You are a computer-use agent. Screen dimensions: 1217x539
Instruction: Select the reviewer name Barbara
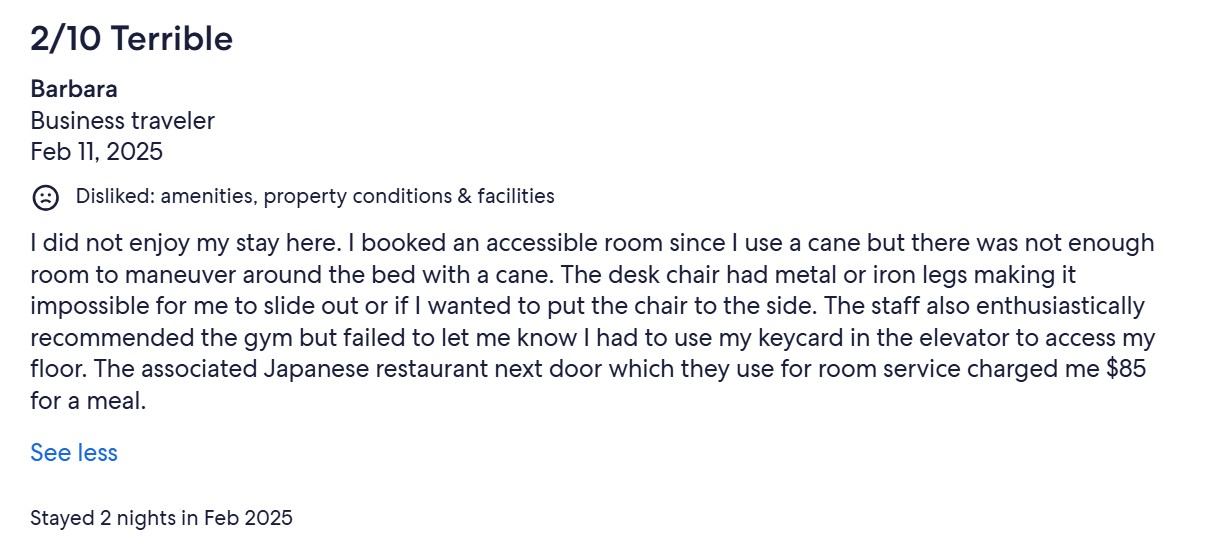click(x=74, y=89)
